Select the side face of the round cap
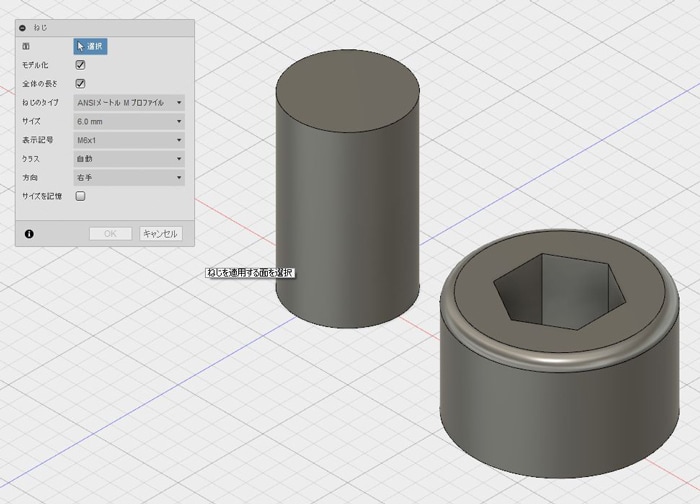 point(560,415)
